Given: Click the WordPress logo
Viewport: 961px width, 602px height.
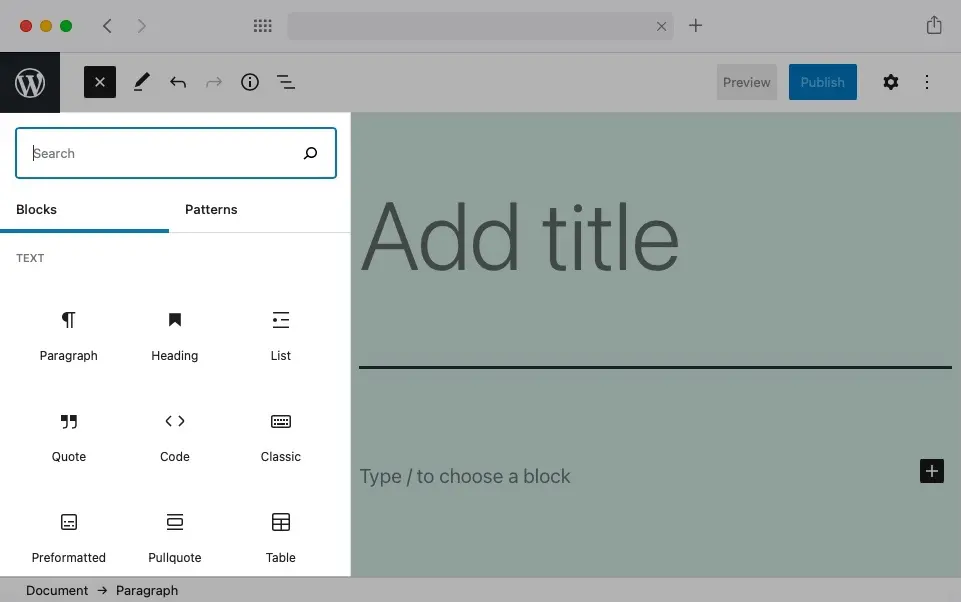Looking at the screenshot, I should 29,82.
